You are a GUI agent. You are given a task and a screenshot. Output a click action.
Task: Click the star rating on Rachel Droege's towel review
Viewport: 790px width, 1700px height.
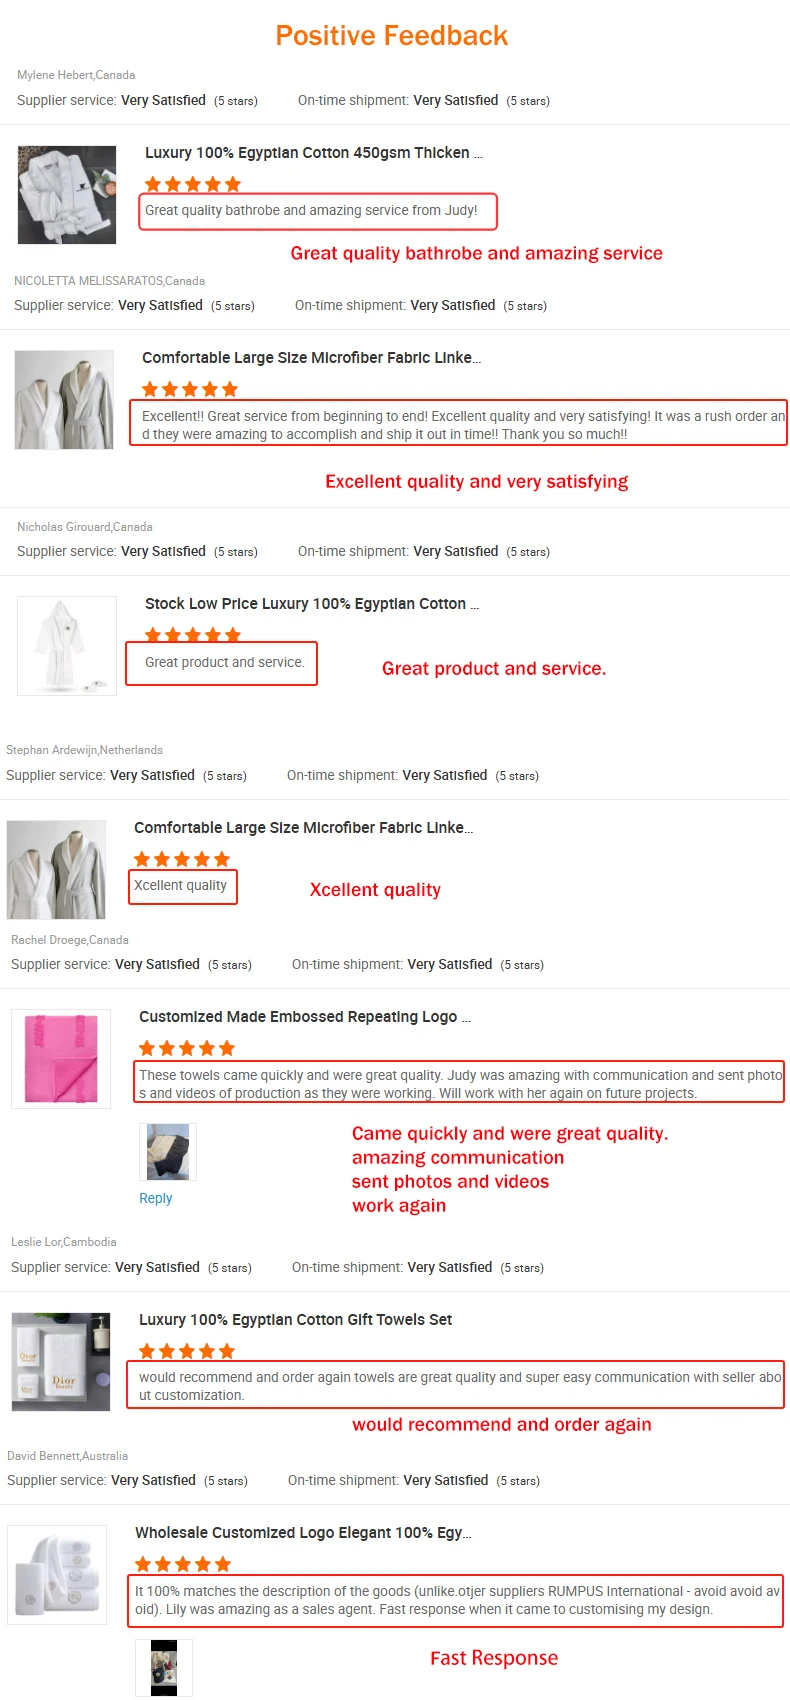coord(187,1048)
